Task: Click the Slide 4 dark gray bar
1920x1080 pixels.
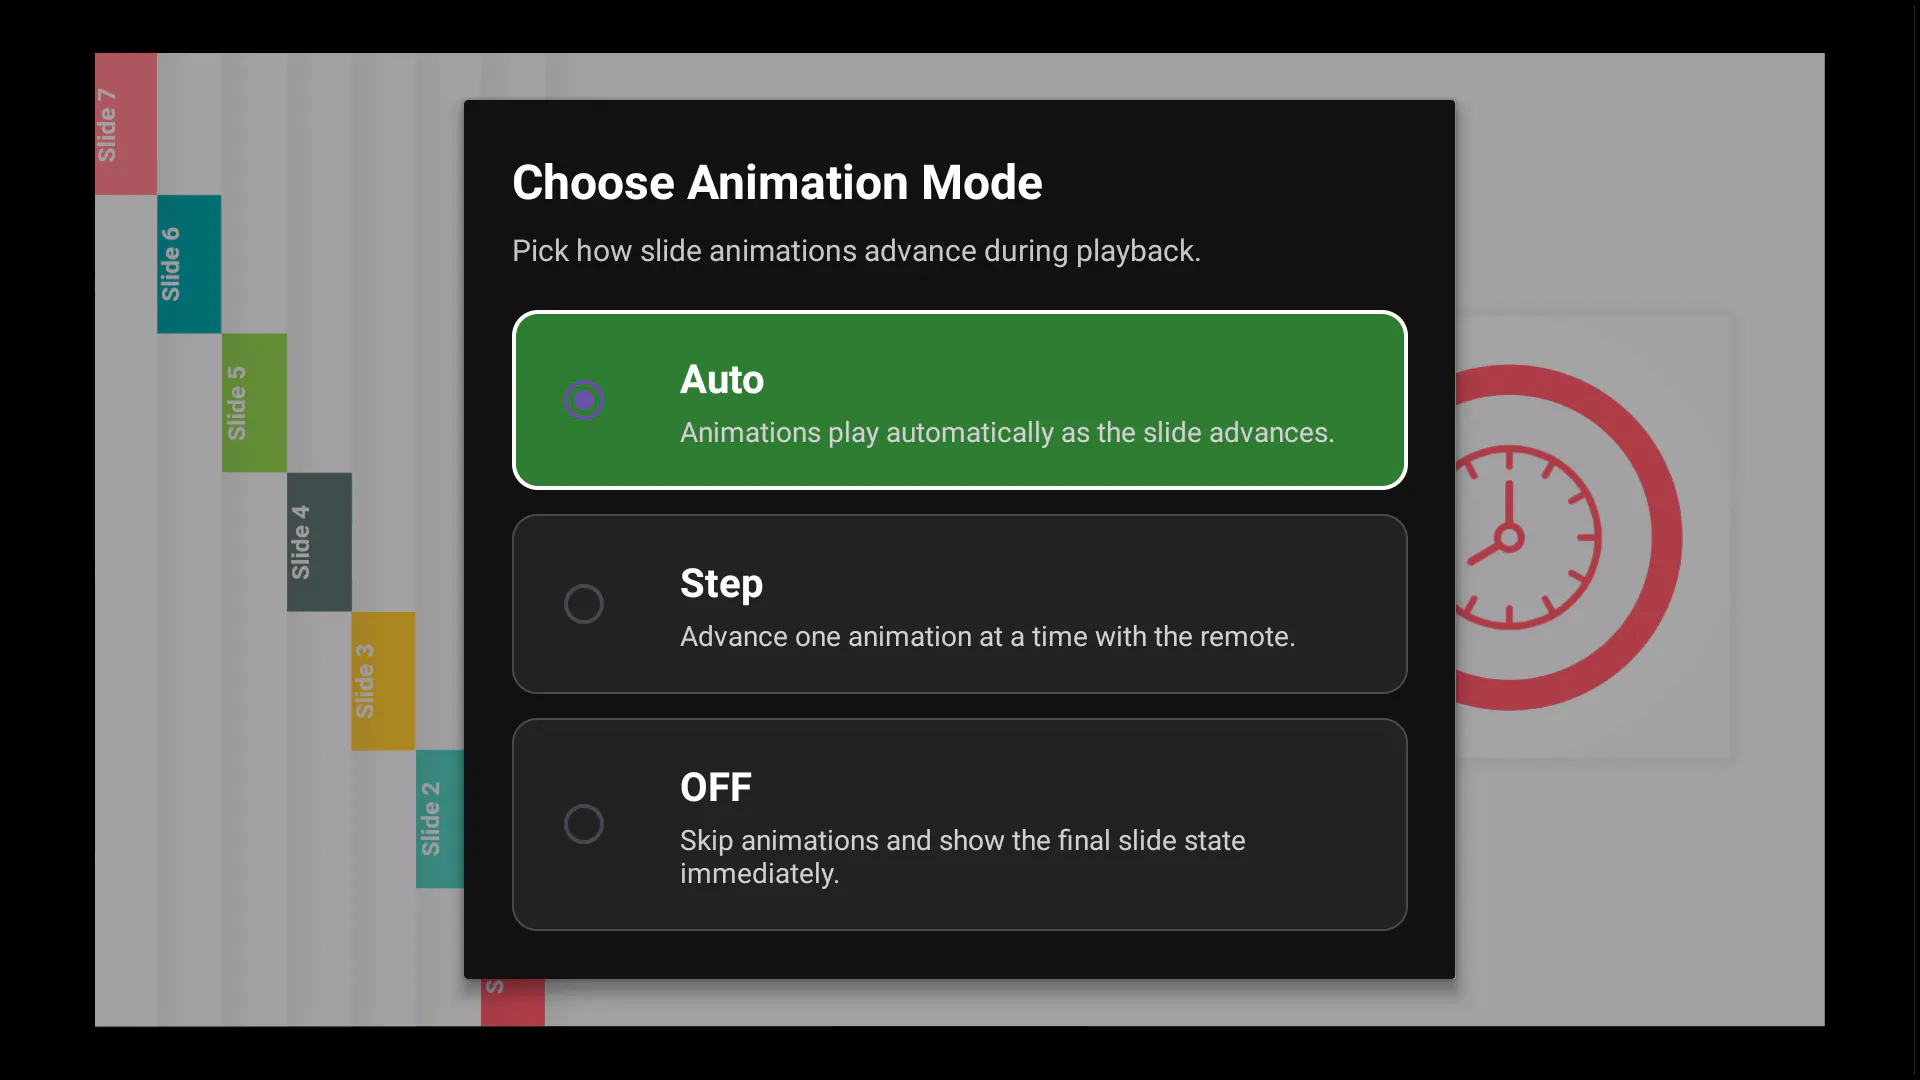Action: [319, 542]
